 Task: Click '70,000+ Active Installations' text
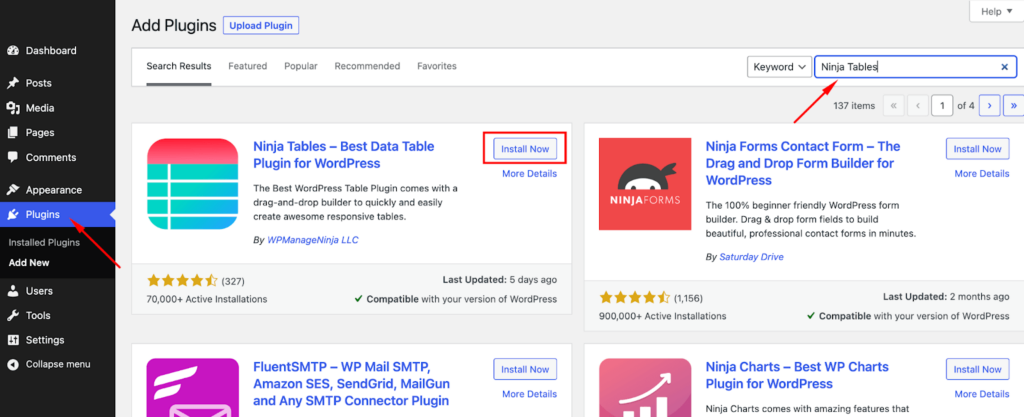(x=207, y=299)
